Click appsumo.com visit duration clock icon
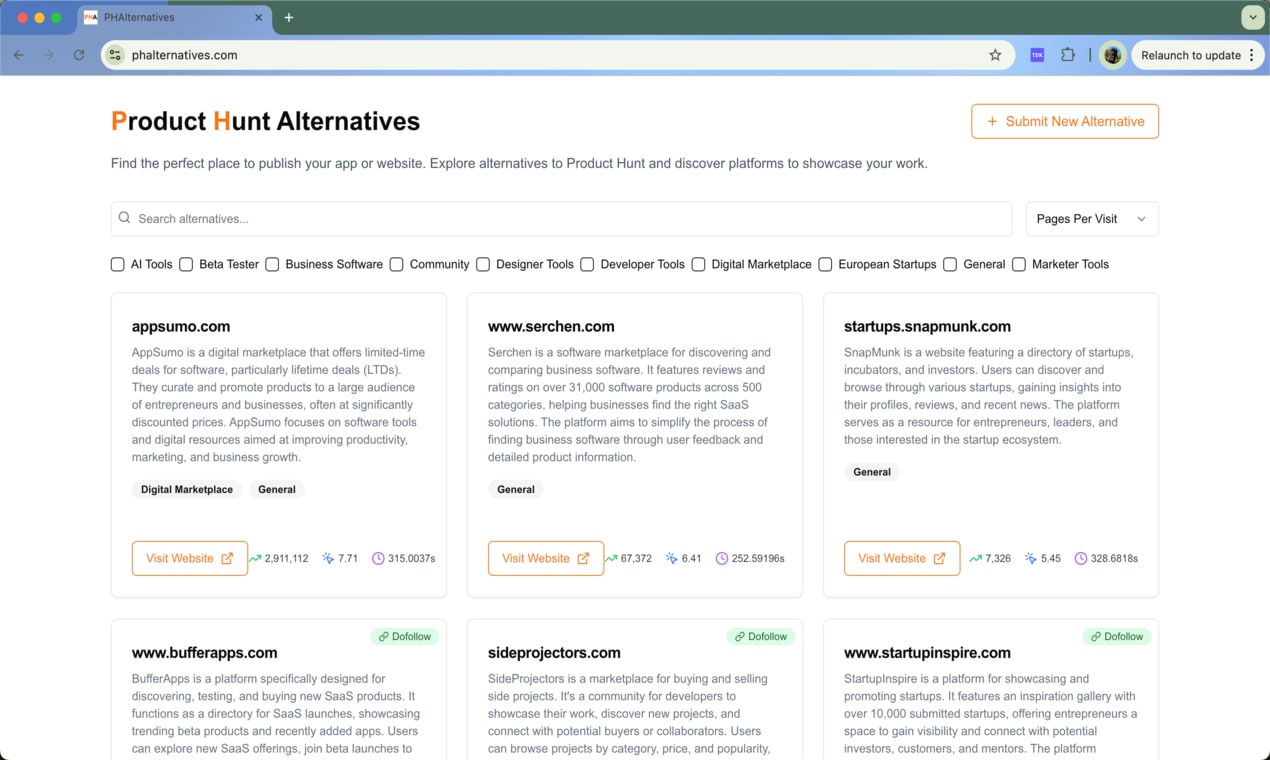This screenshot has height=760, width=1270. click(378, 558)
